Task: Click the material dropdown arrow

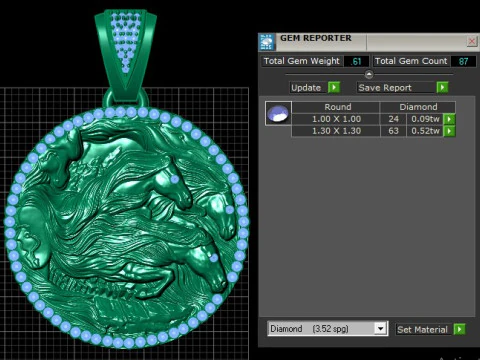Action: [380, 329]
